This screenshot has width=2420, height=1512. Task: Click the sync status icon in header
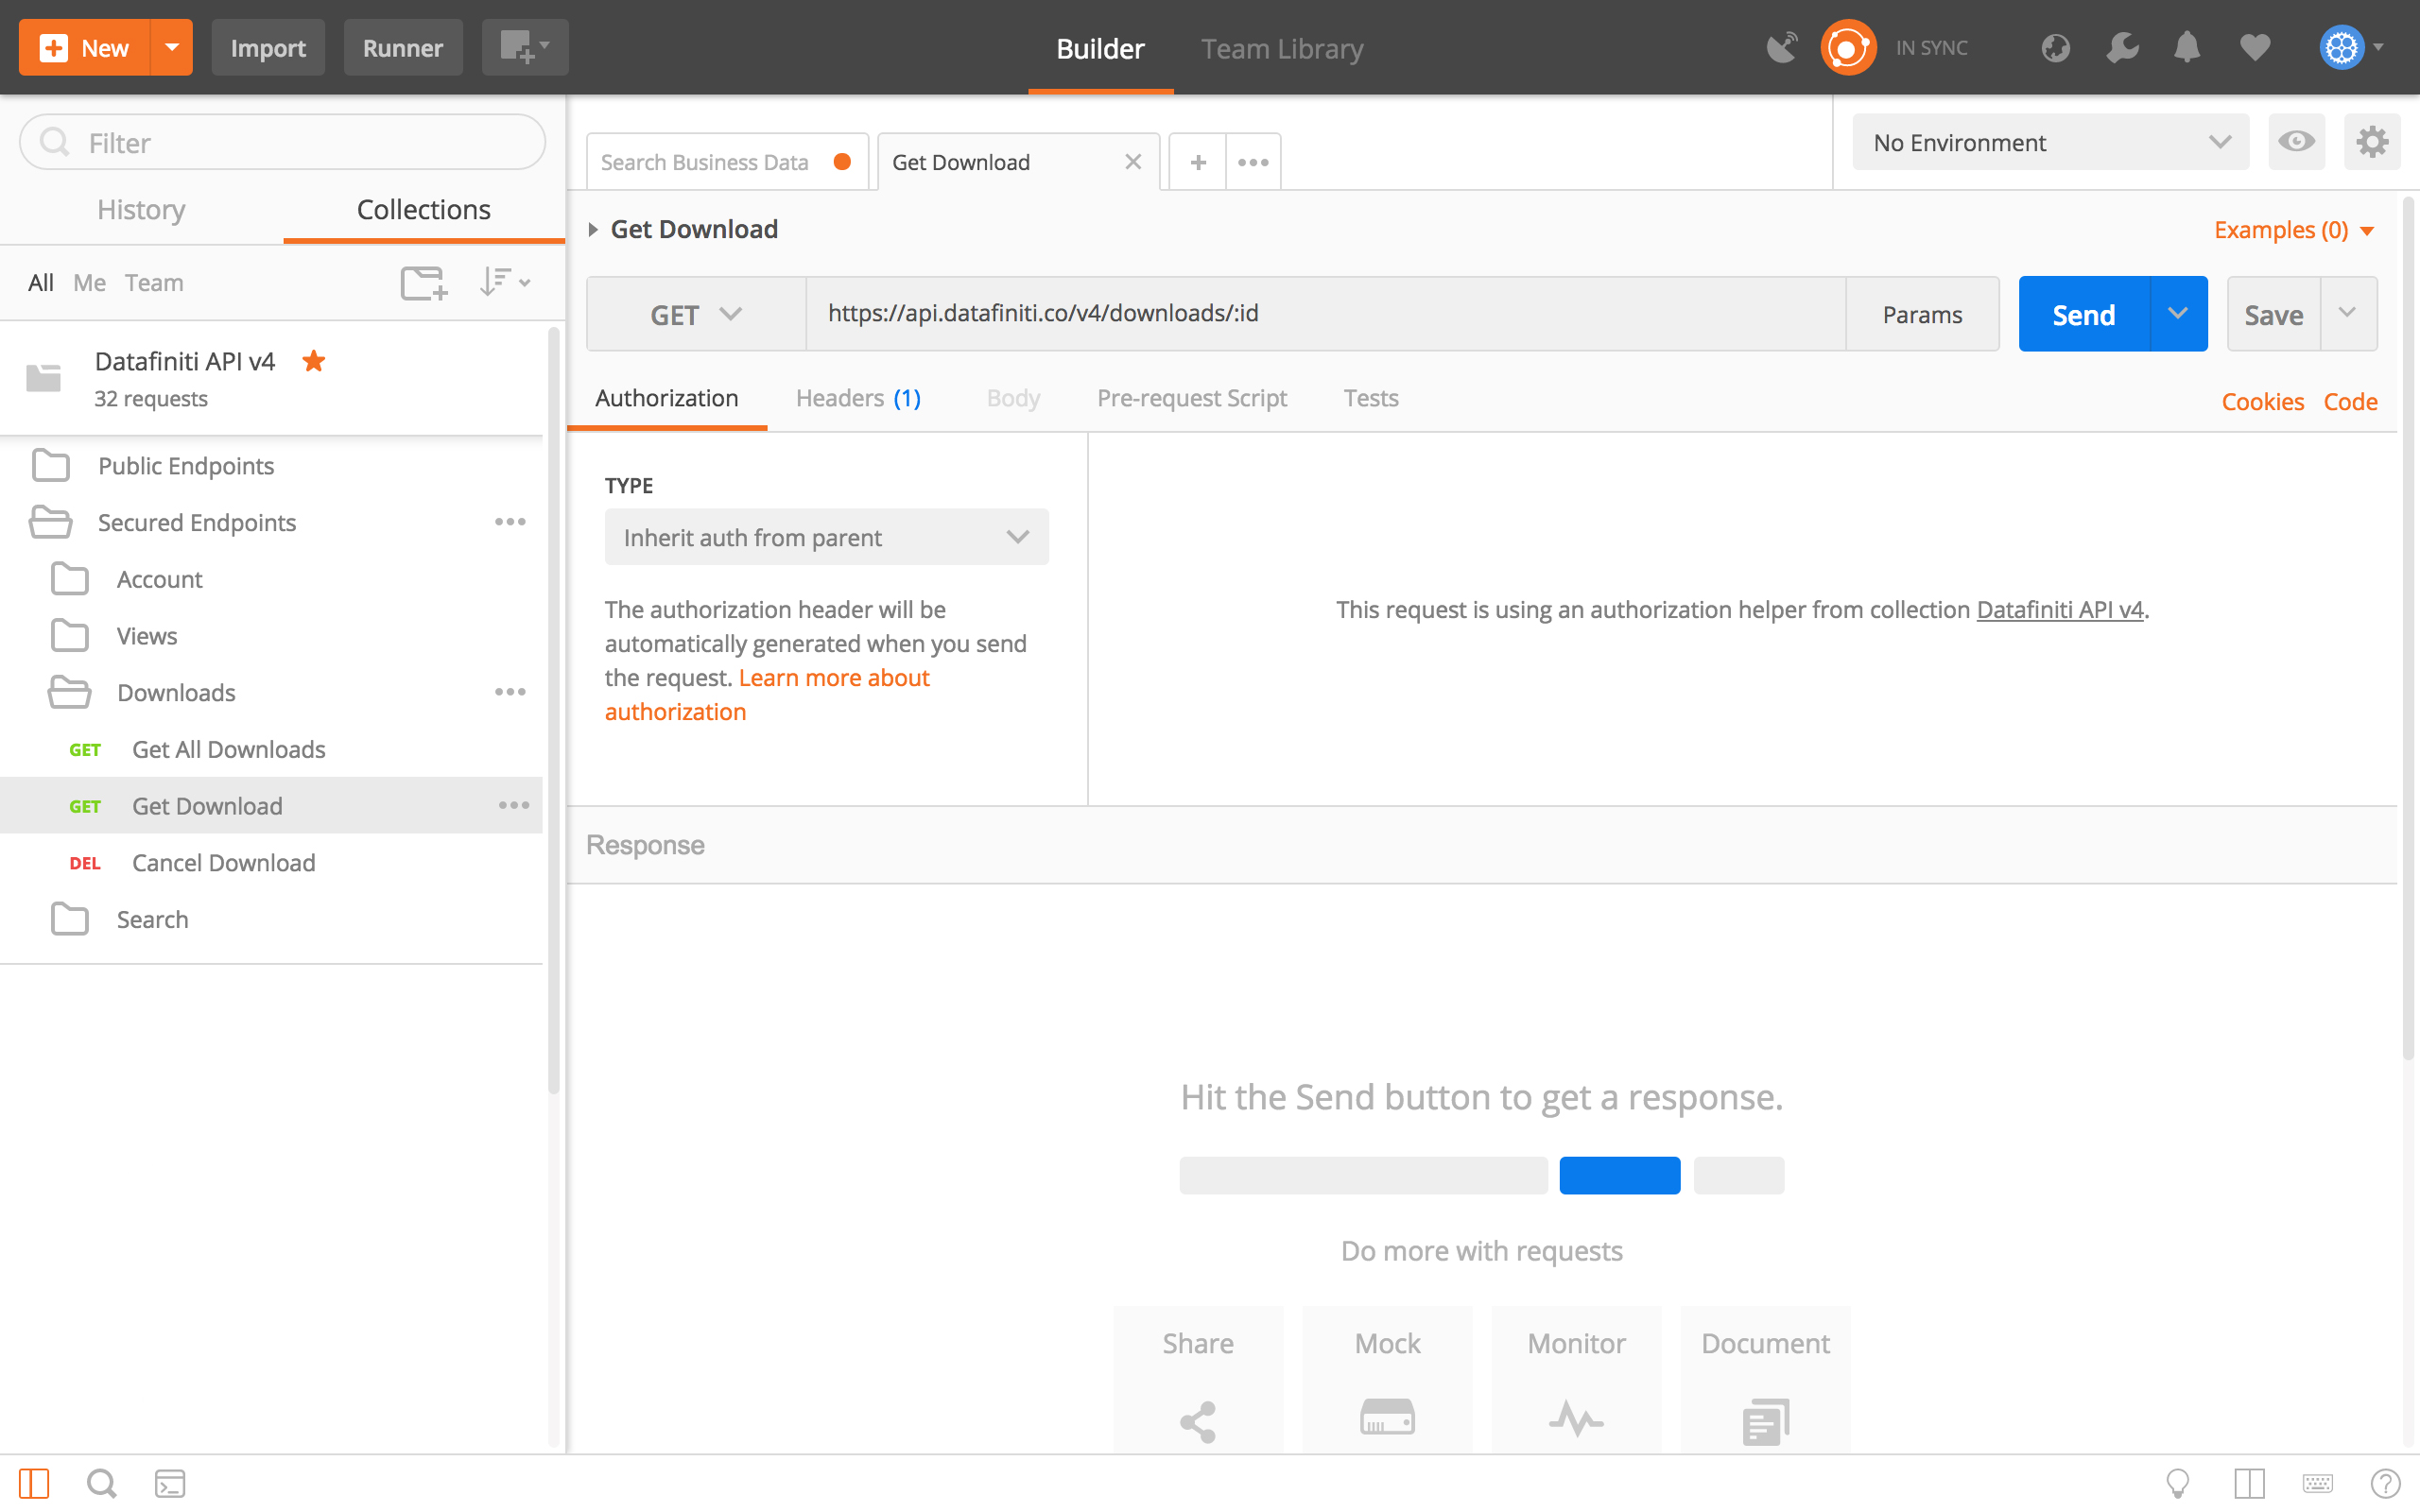click(x=1850, y=47)
